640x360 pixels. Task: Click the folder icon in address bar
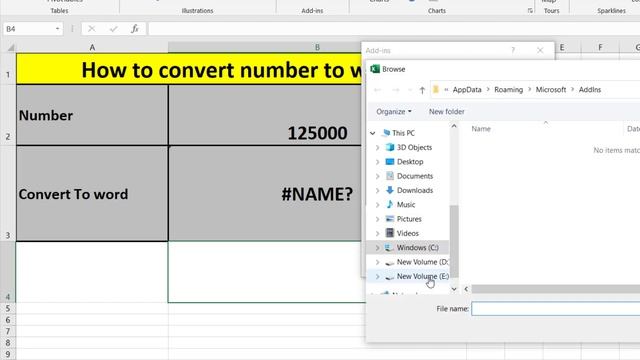436,89
